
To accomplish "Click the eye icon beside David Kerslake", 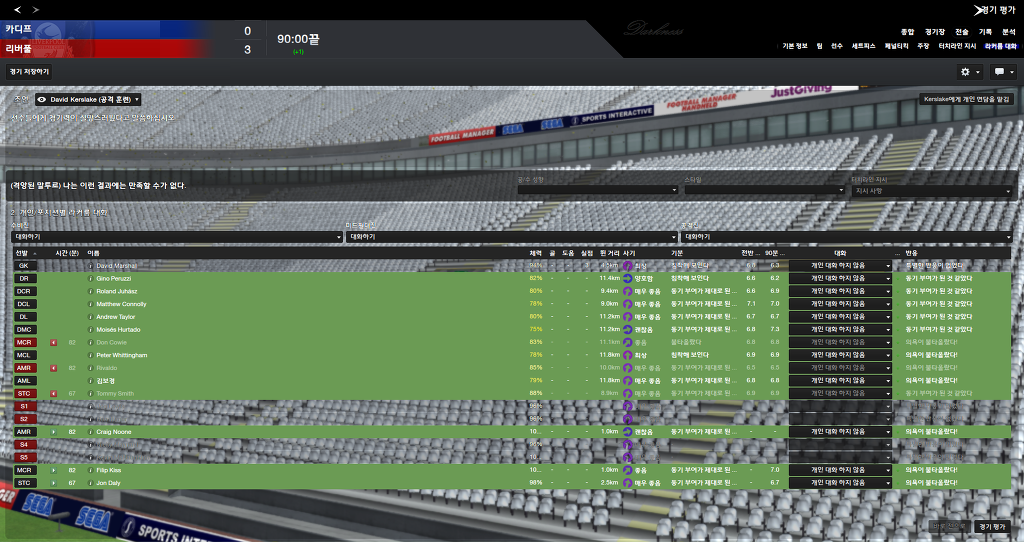I will tap(42, 100).
